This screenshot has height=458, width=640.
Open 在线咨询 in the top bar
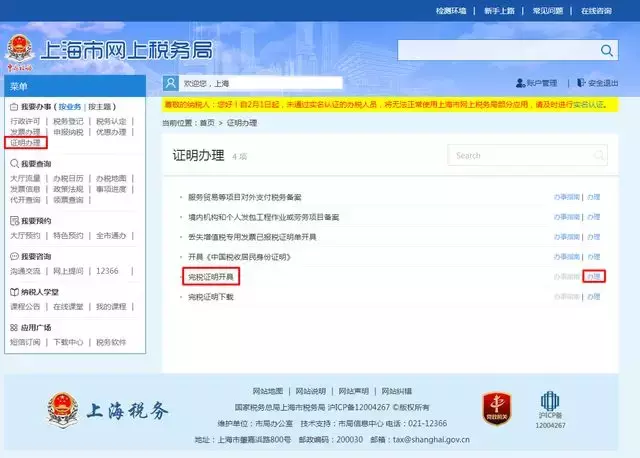[x=596, y=11]
